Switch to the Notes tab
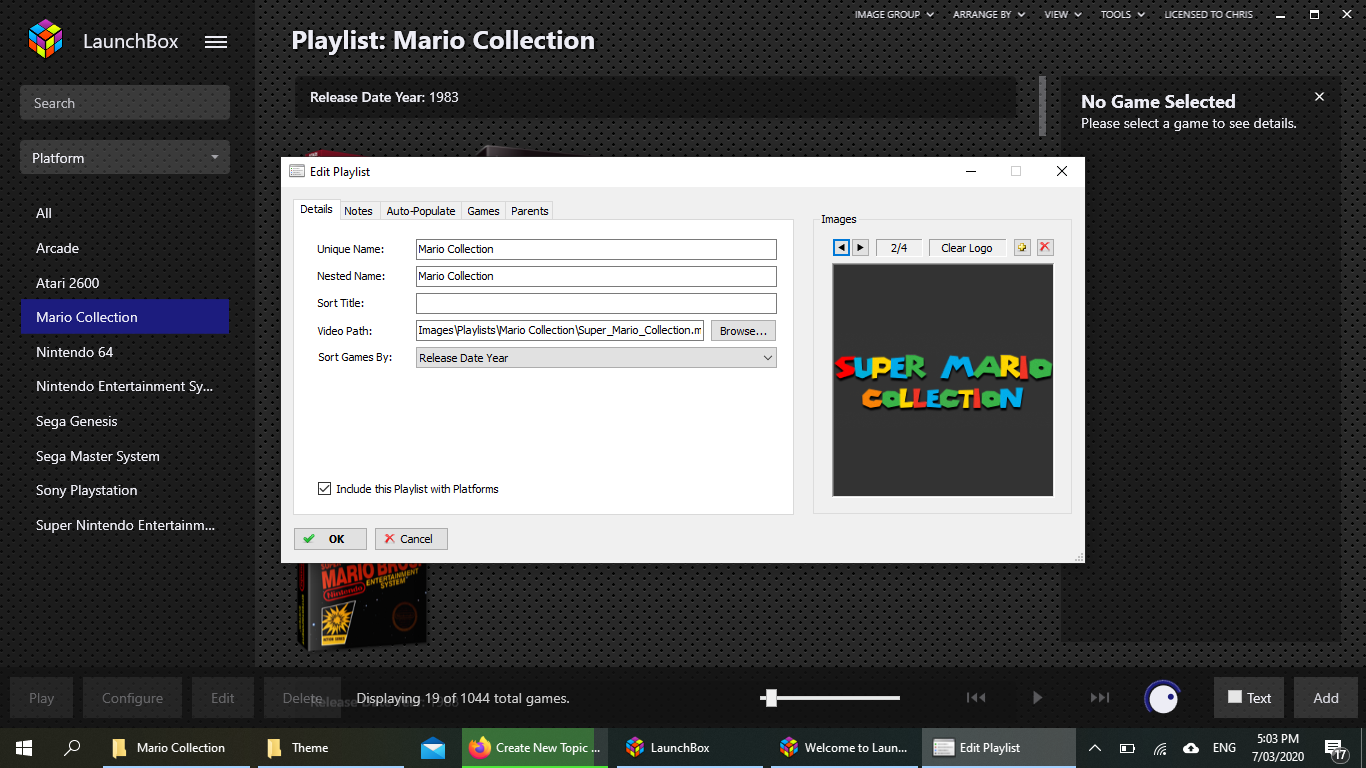The height and width of the screenshot is (768, 1366). (358, 211)
